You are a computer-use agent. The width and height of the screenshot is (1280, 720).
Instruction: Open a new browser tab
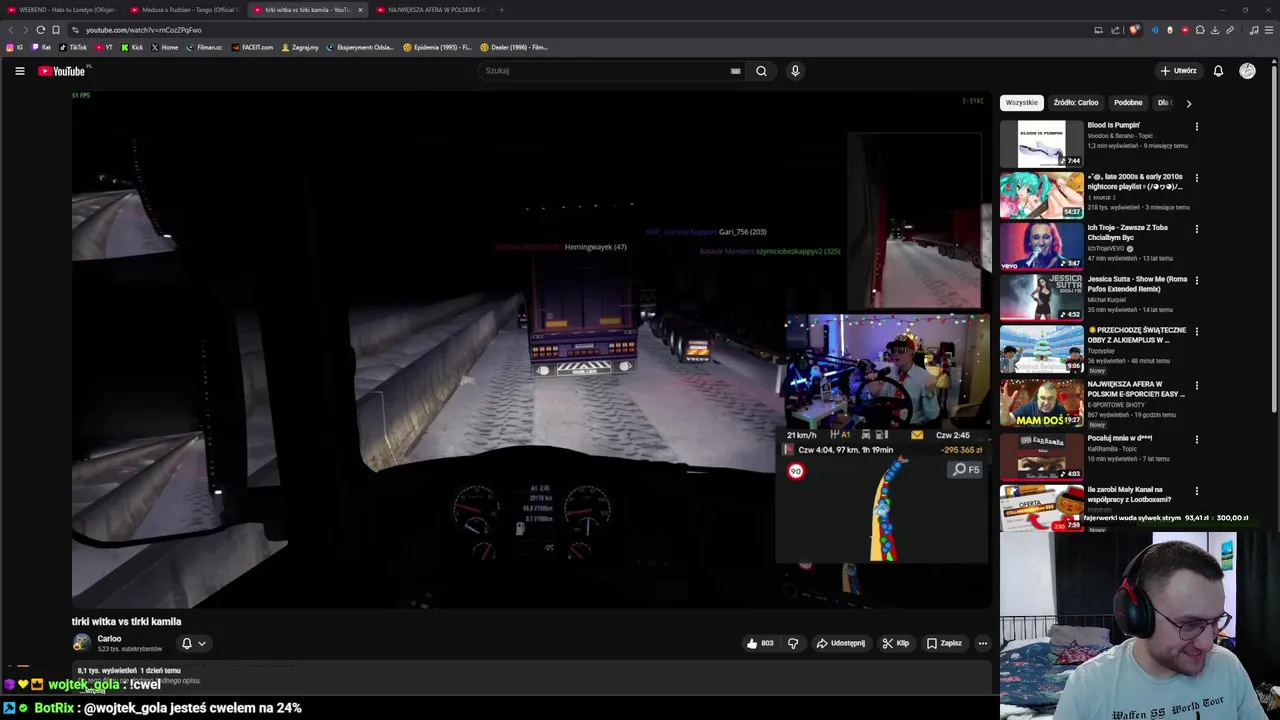(x=501, y=10)
